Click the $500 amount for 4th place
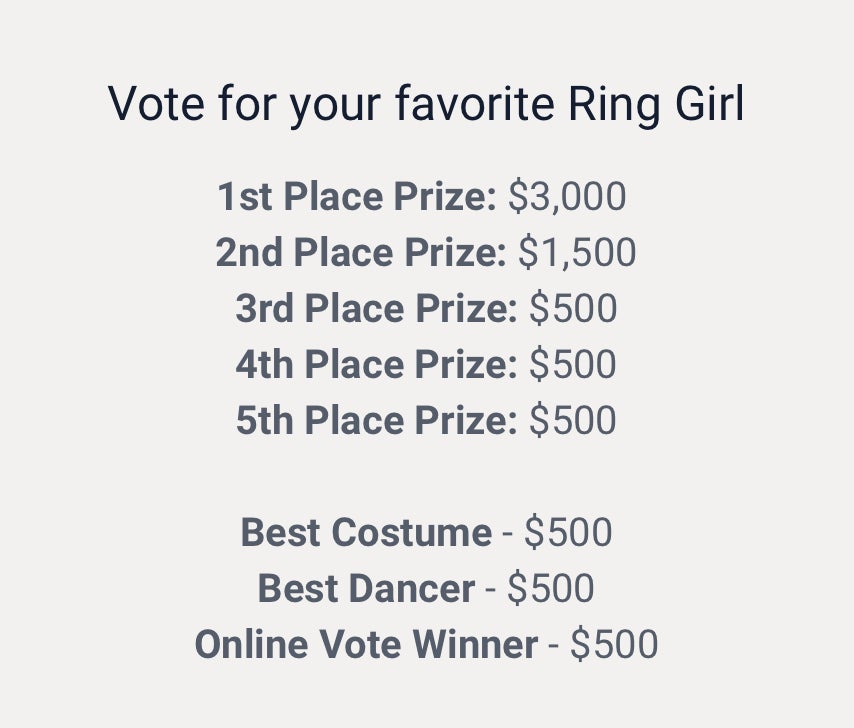Viewport: 854px width, 728px height. point(573,365)
